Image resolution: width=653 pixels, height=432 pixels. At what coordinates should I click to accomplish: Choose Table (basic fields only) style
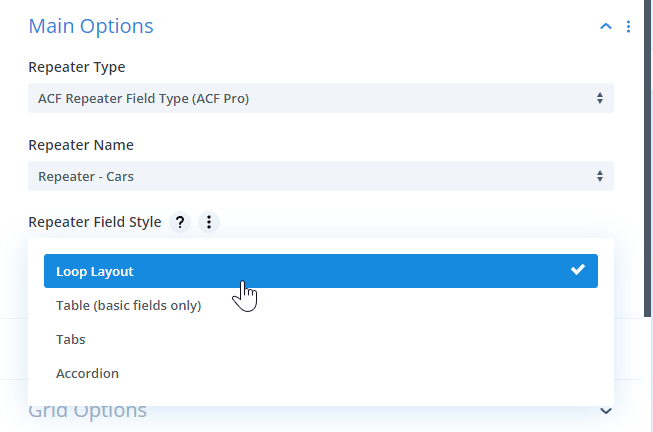(129, 305)
